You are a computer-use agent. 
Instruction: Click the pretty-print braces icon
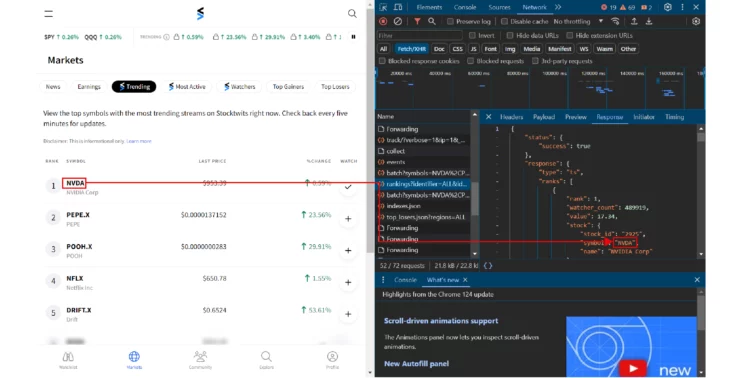click(x=488, y=266)
